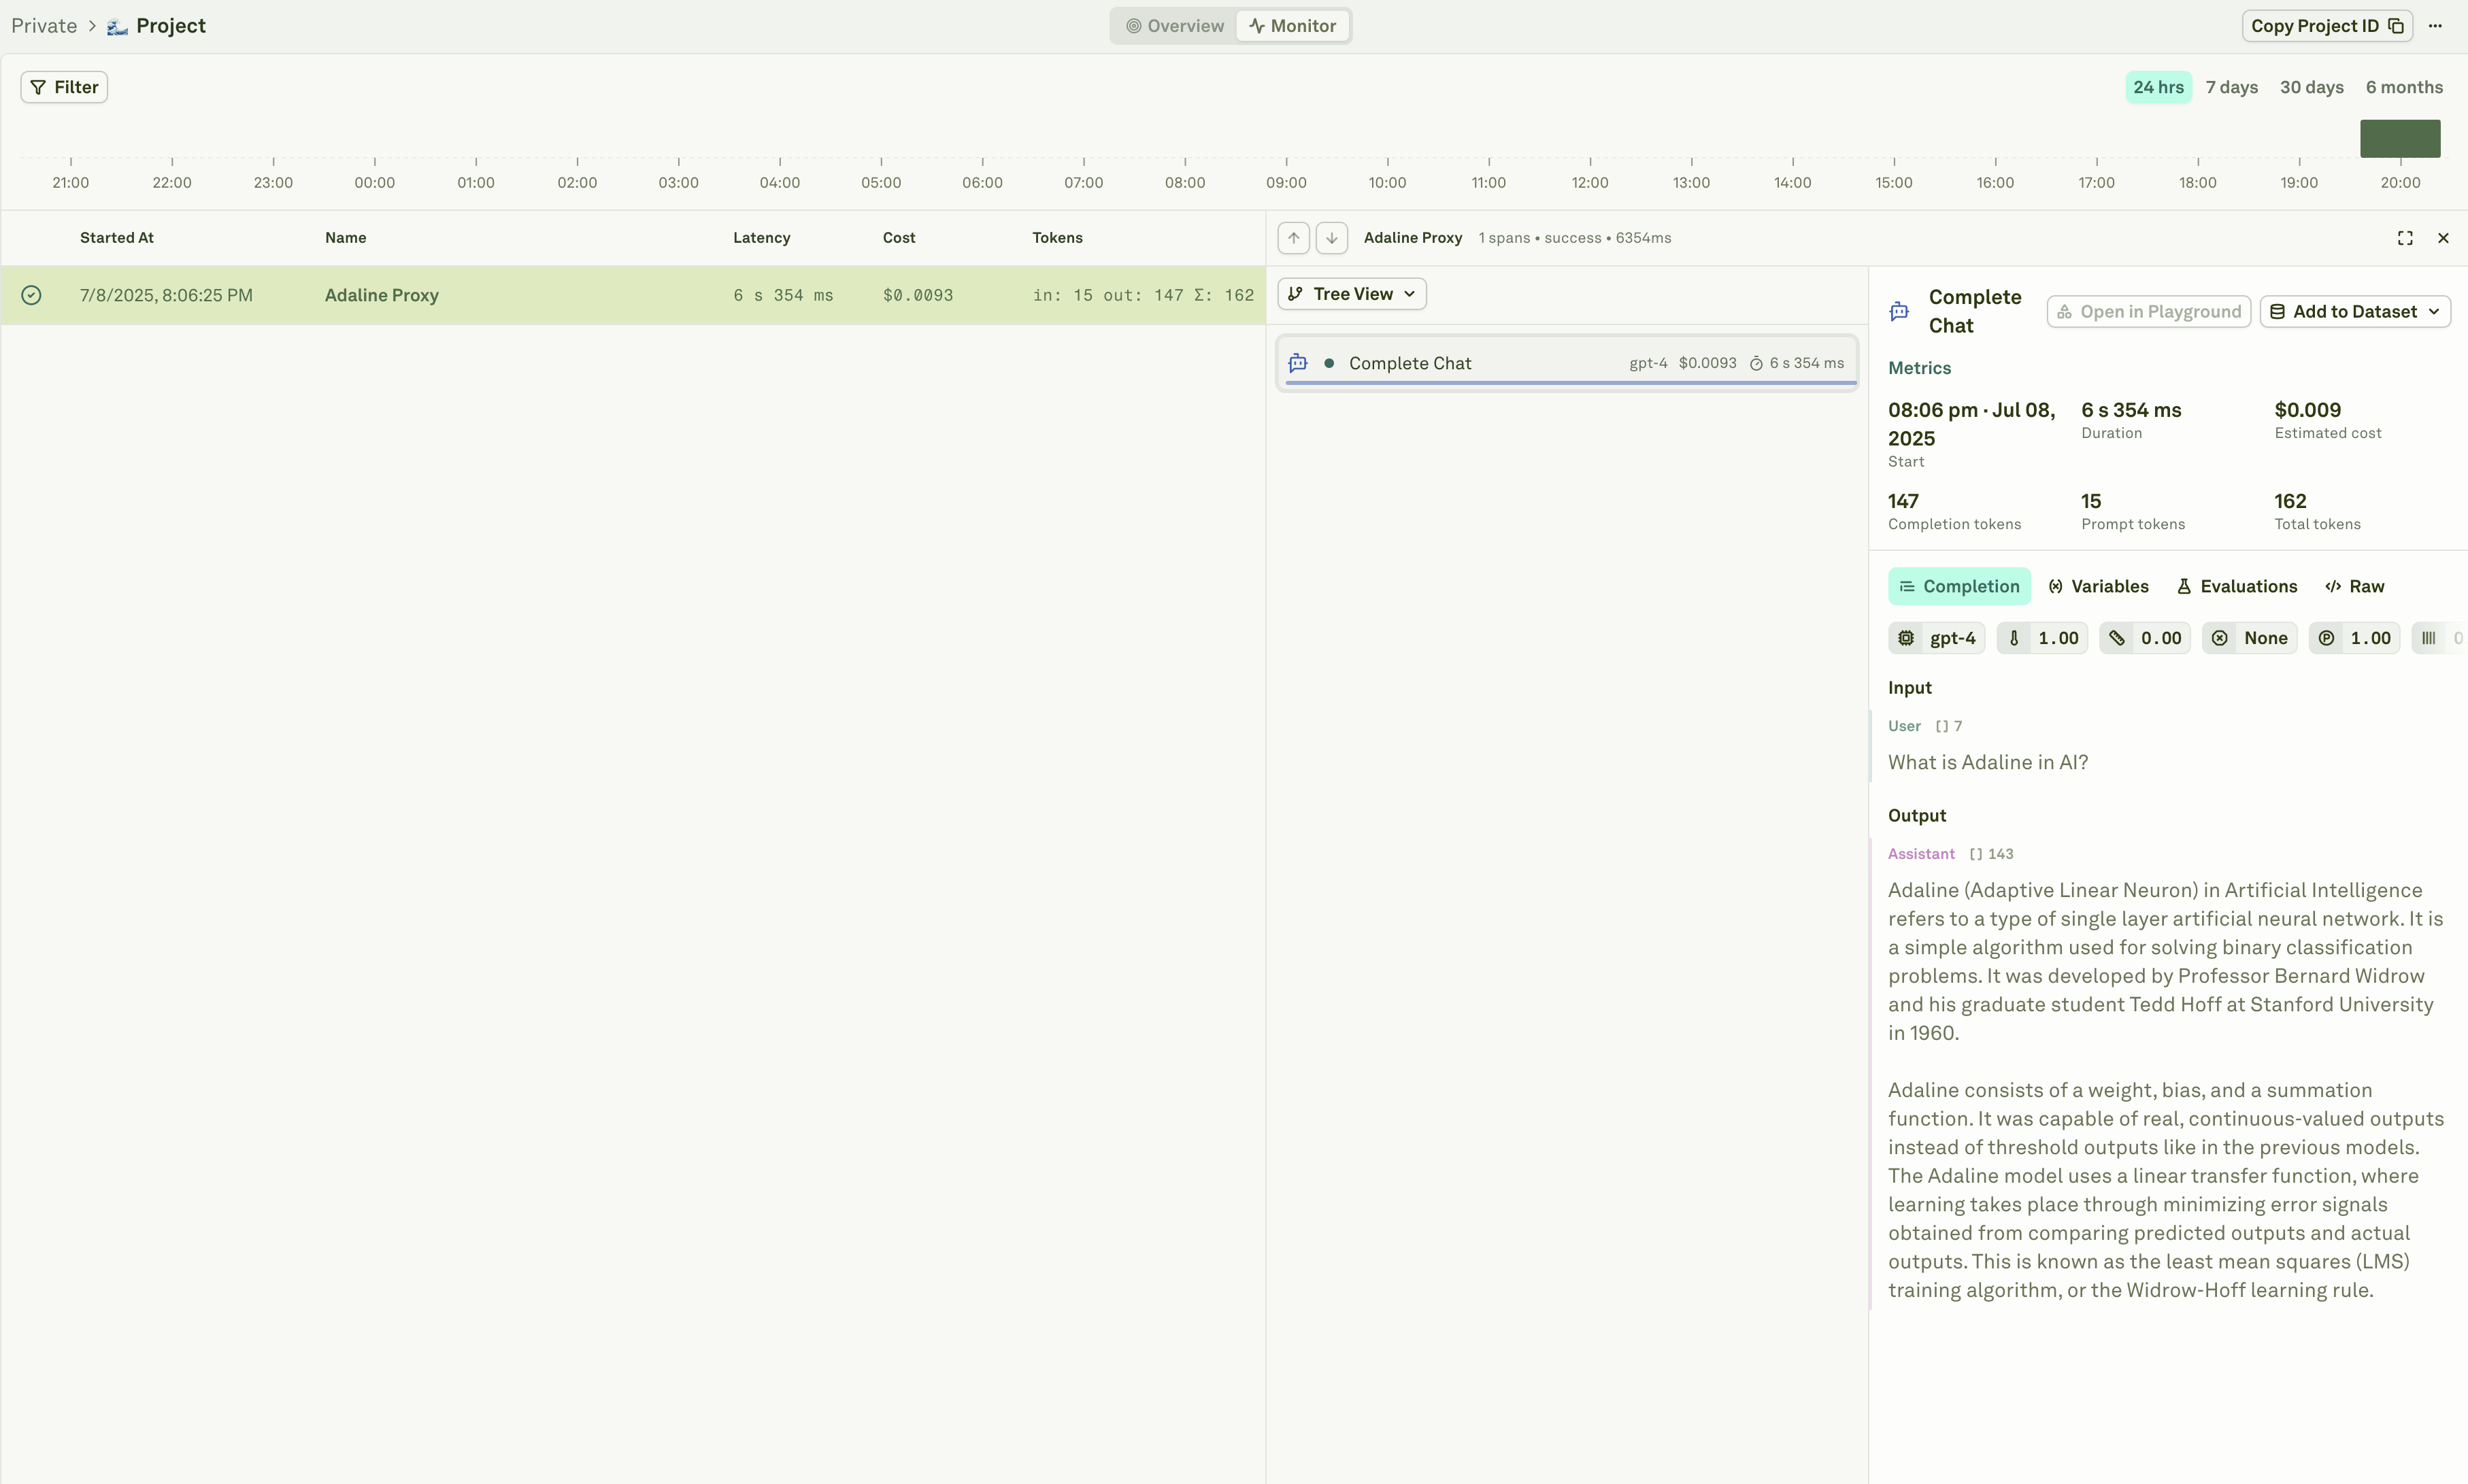The width and height of the screenshot is (2468, 1484).
Task: Click the 162 Total tokens metric
Action: (x=2317, y=511)
